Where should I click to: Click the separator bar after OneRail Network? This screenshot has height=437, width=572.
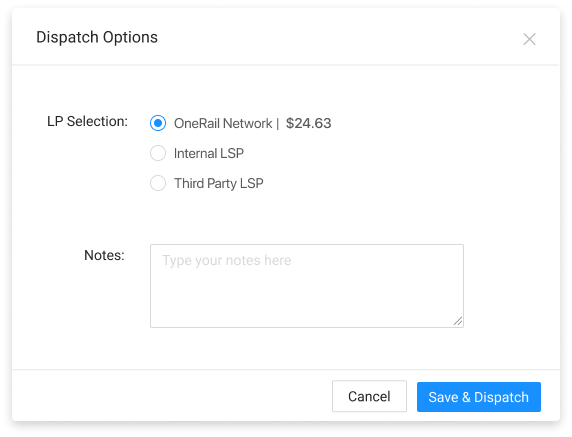click(x=277, y=123)
